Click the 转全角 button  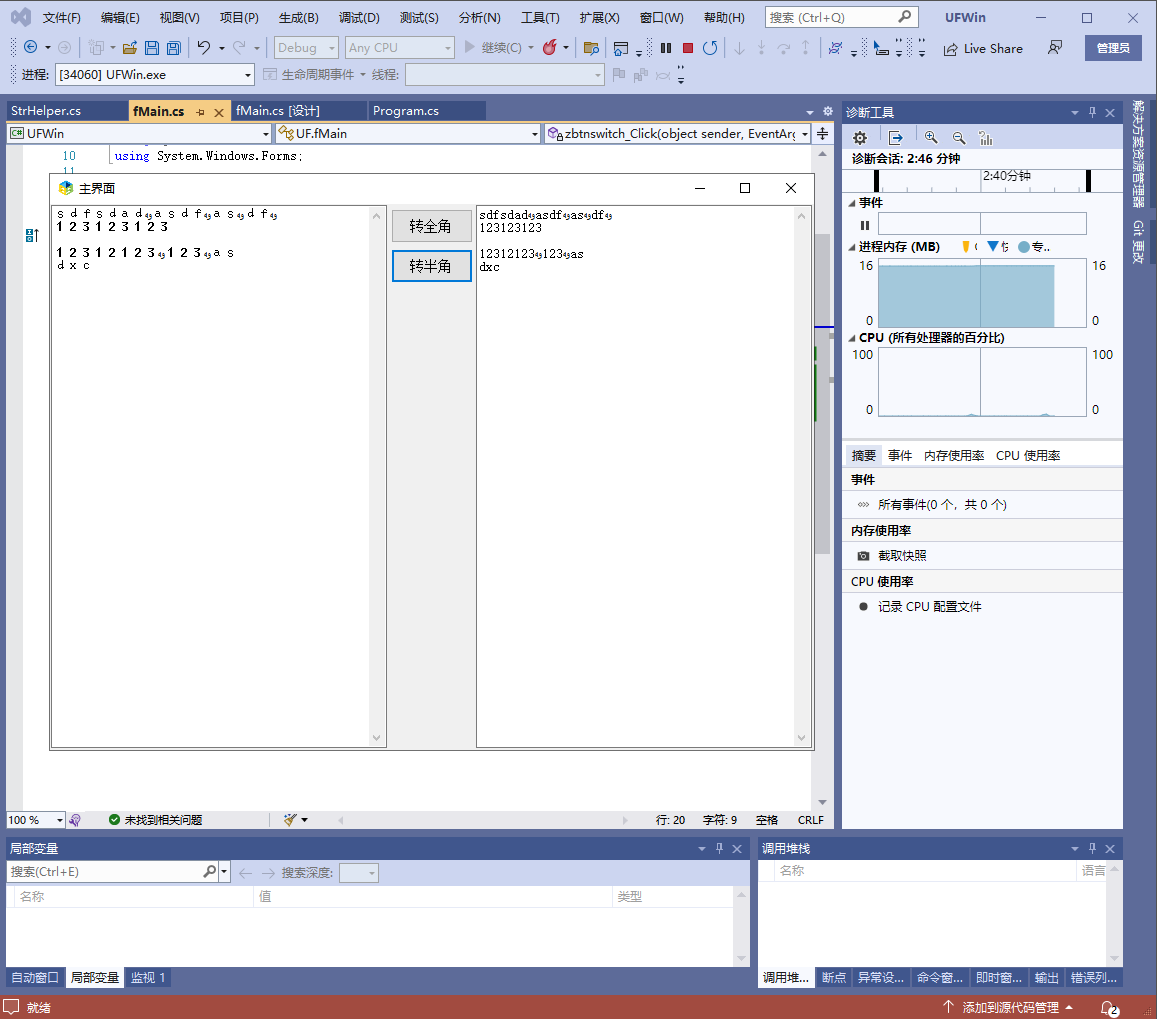tap(432, 226)
